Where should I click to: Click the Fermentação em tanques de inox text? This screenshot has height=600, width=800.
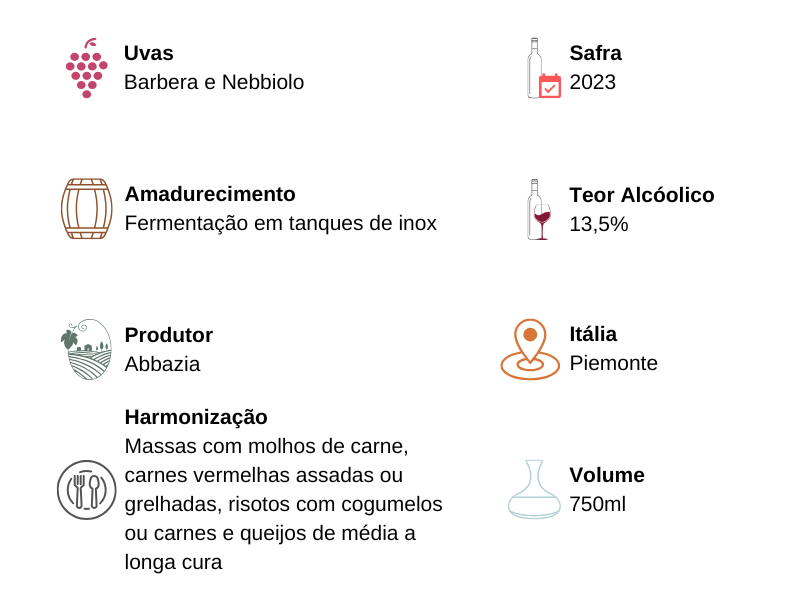pyautogui.click(x=280, y=223)
